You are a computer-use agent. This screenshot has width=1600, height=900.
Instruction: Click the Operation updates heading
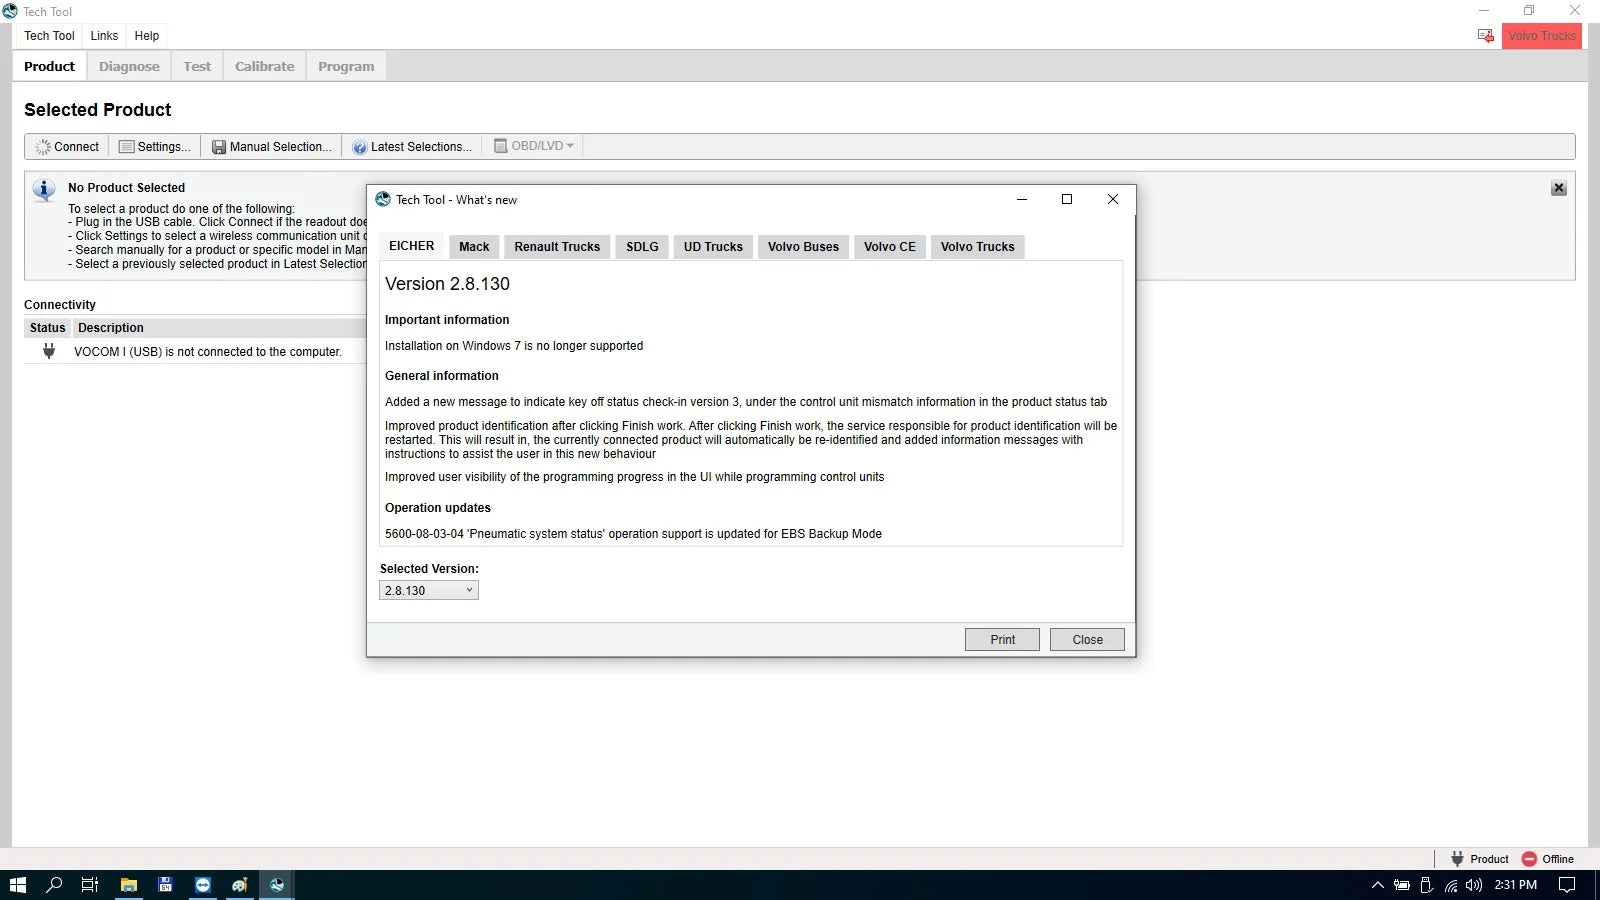coord(438,508)
